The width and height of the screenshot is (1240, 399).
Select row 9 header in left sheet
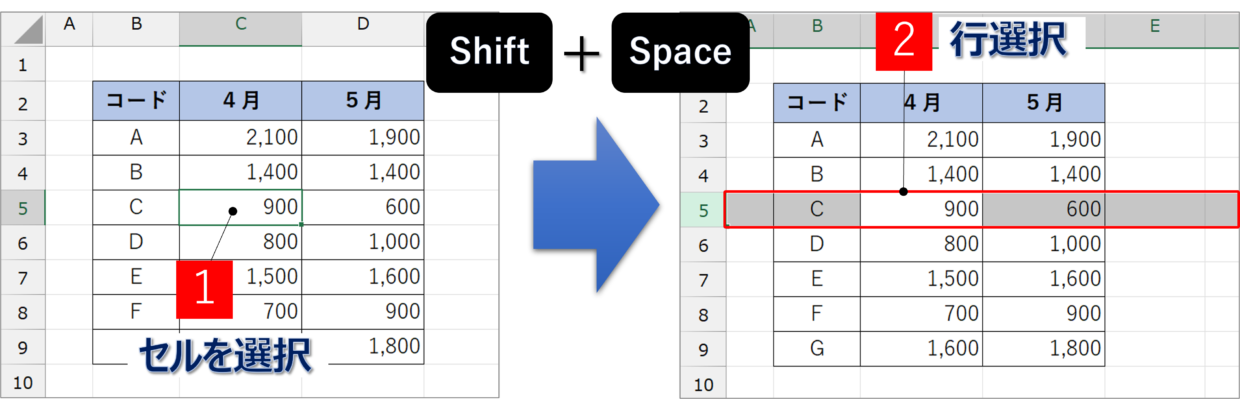click(x=23, y=346)
